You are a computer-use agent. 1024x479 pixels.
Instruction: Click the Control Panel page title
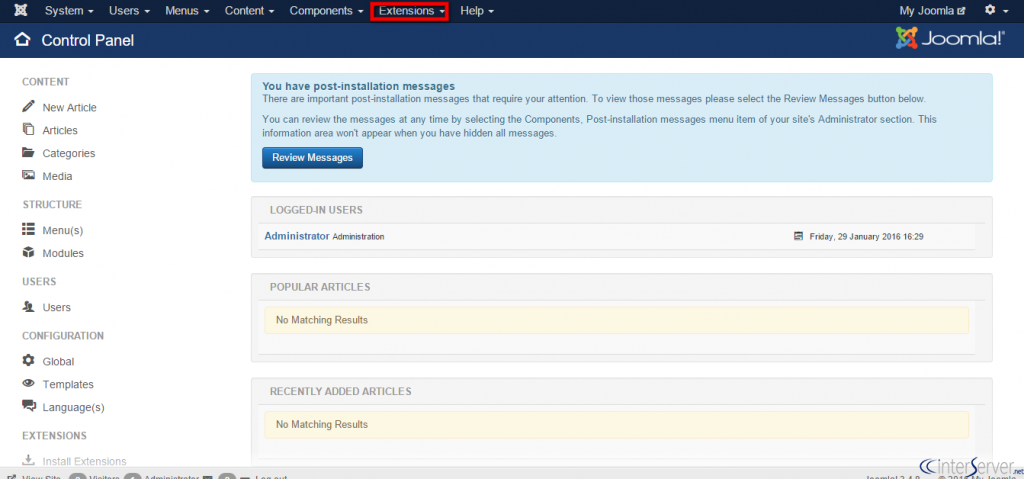[88, 41]
